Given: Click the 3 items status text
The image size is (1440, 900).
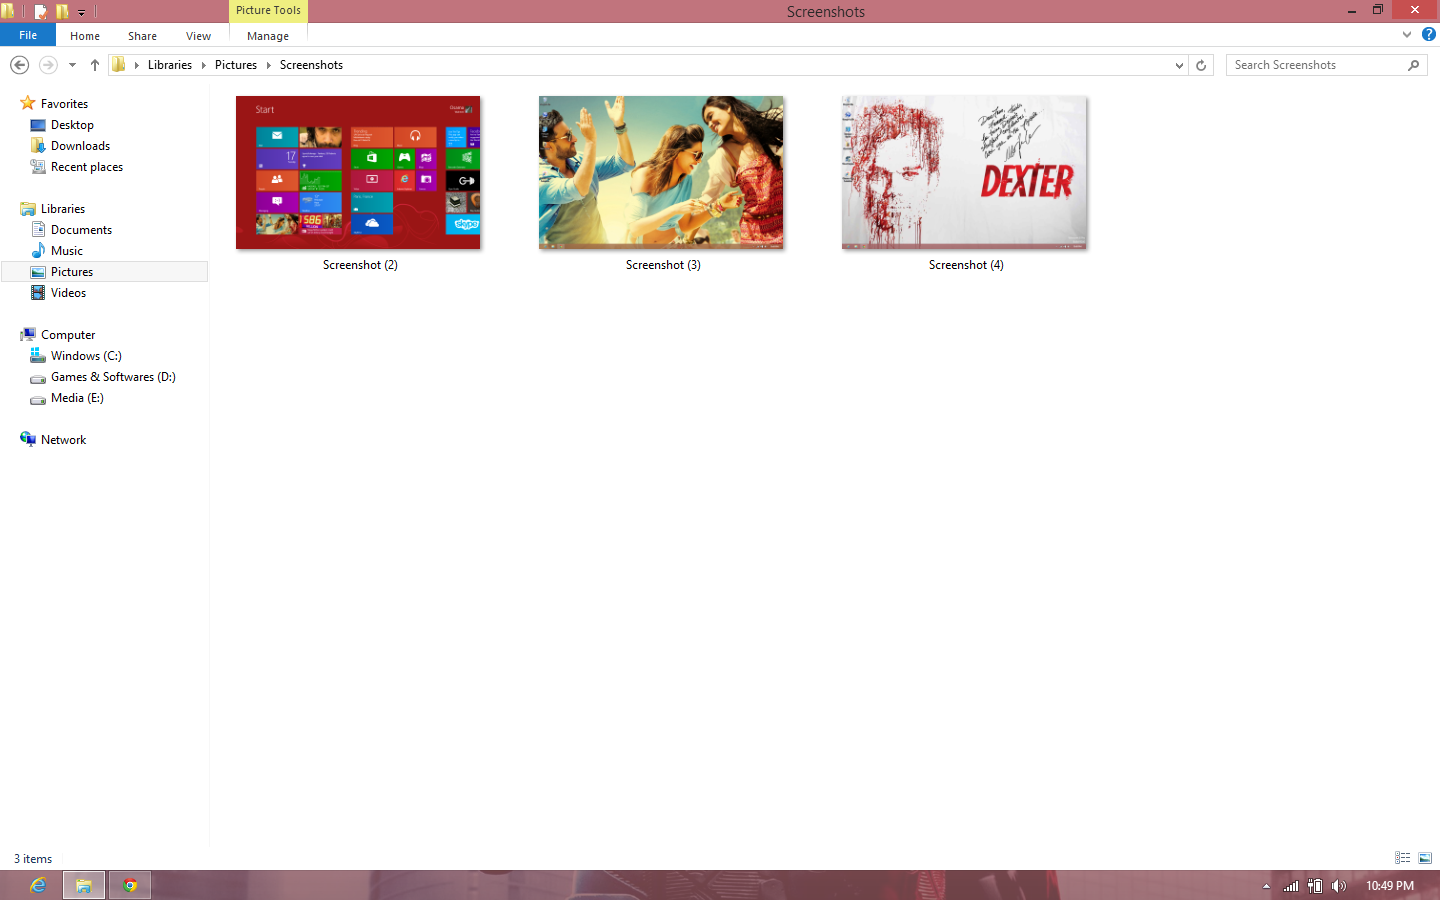Looking at the screenshot, I should tap(33, 859).
